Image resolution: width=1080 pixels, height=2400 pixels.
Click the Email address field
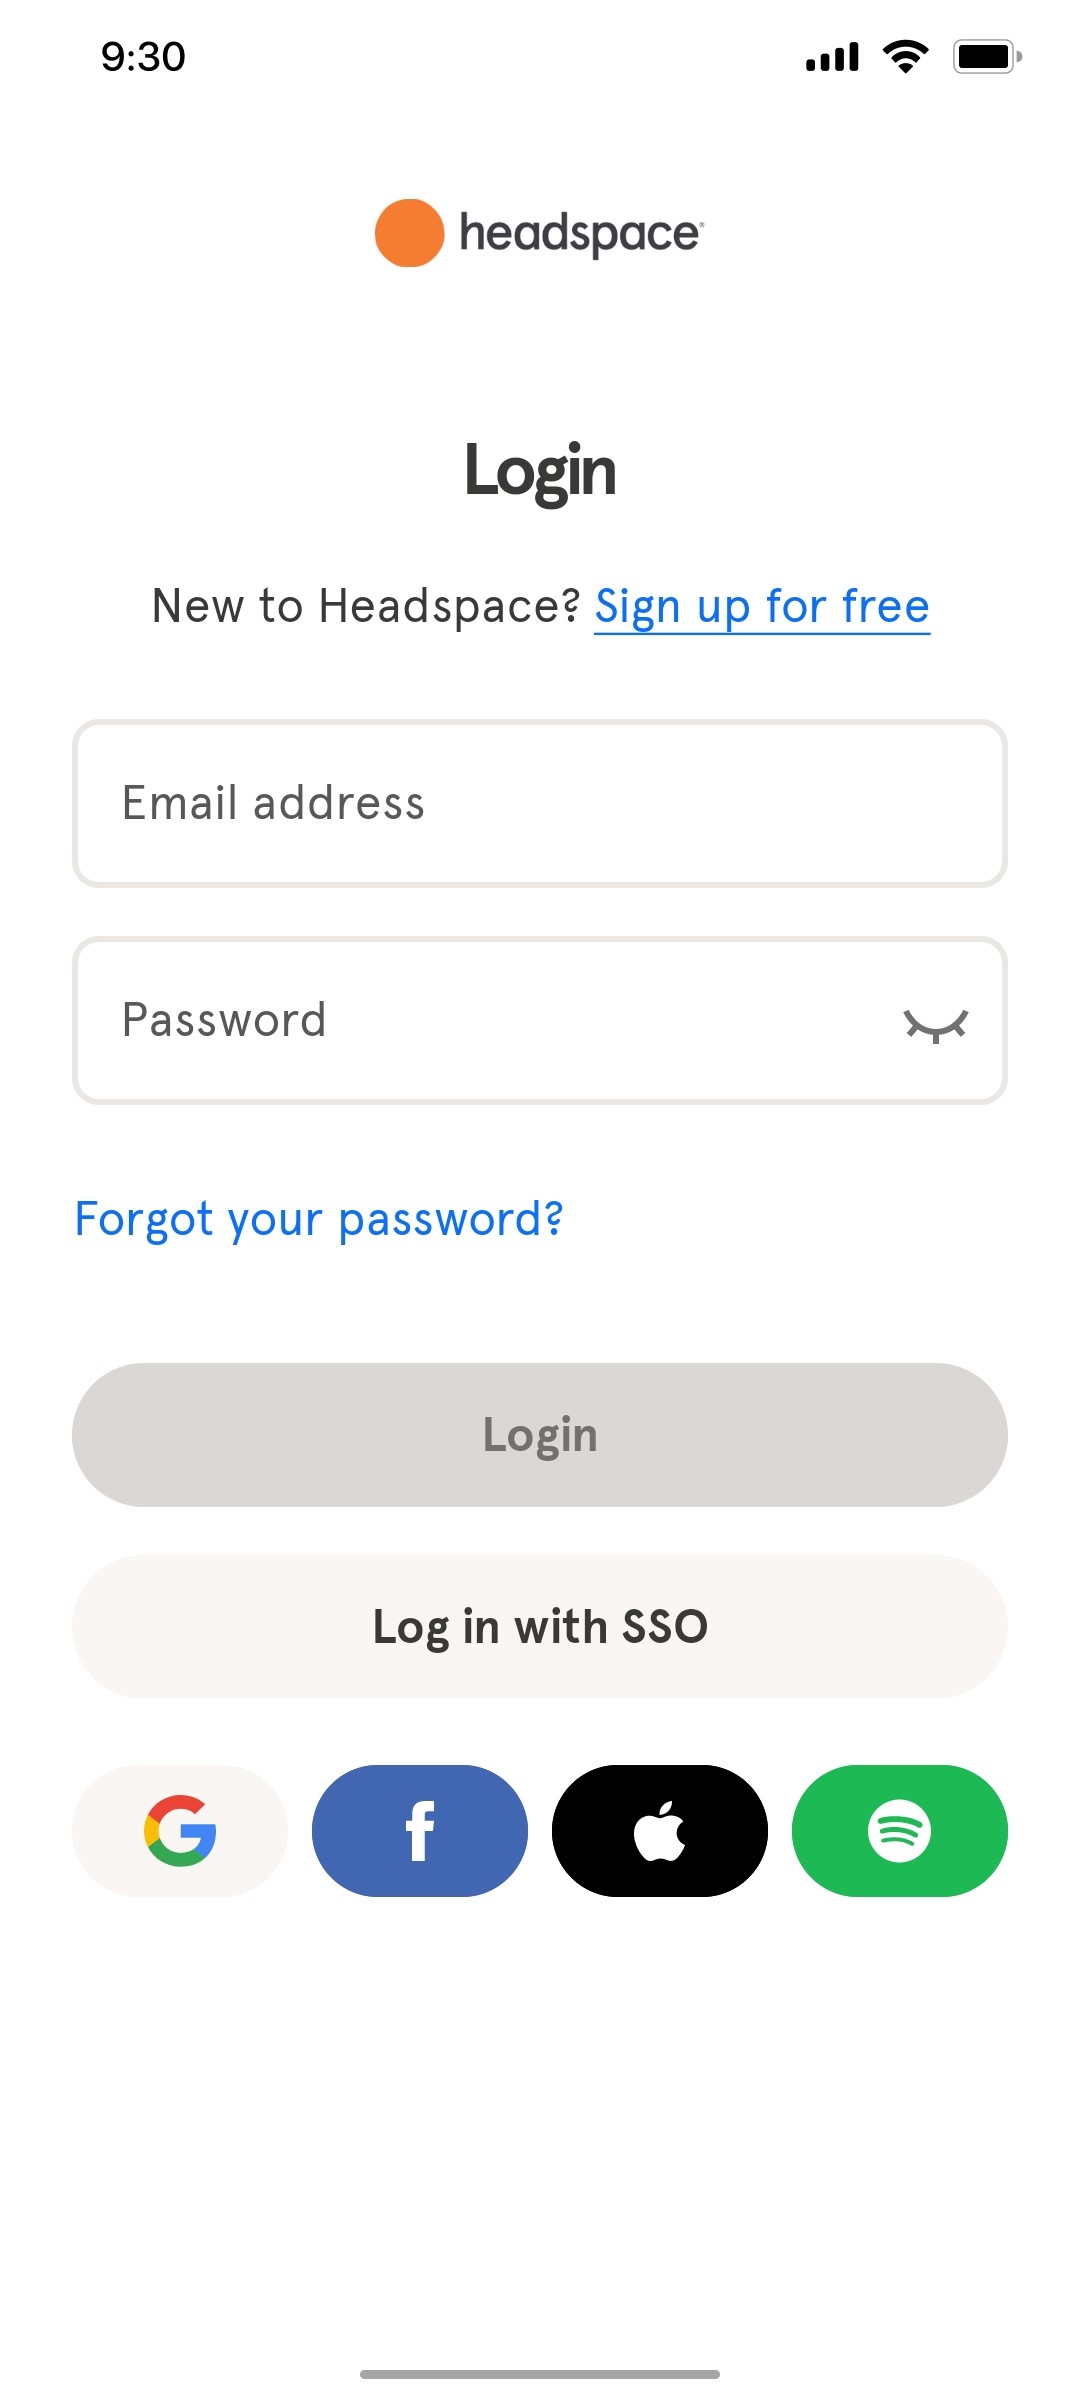(539, 803)
